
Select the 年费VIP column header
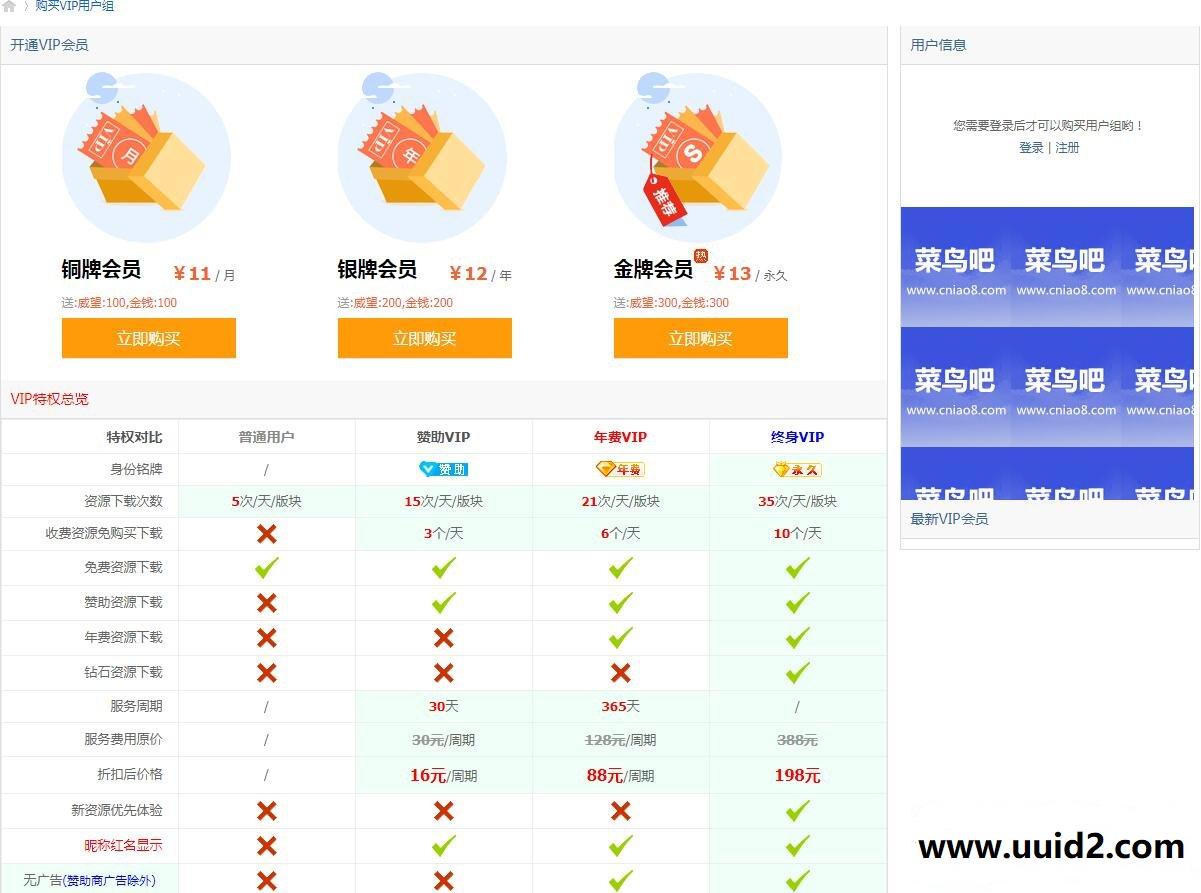coord(620,437)
